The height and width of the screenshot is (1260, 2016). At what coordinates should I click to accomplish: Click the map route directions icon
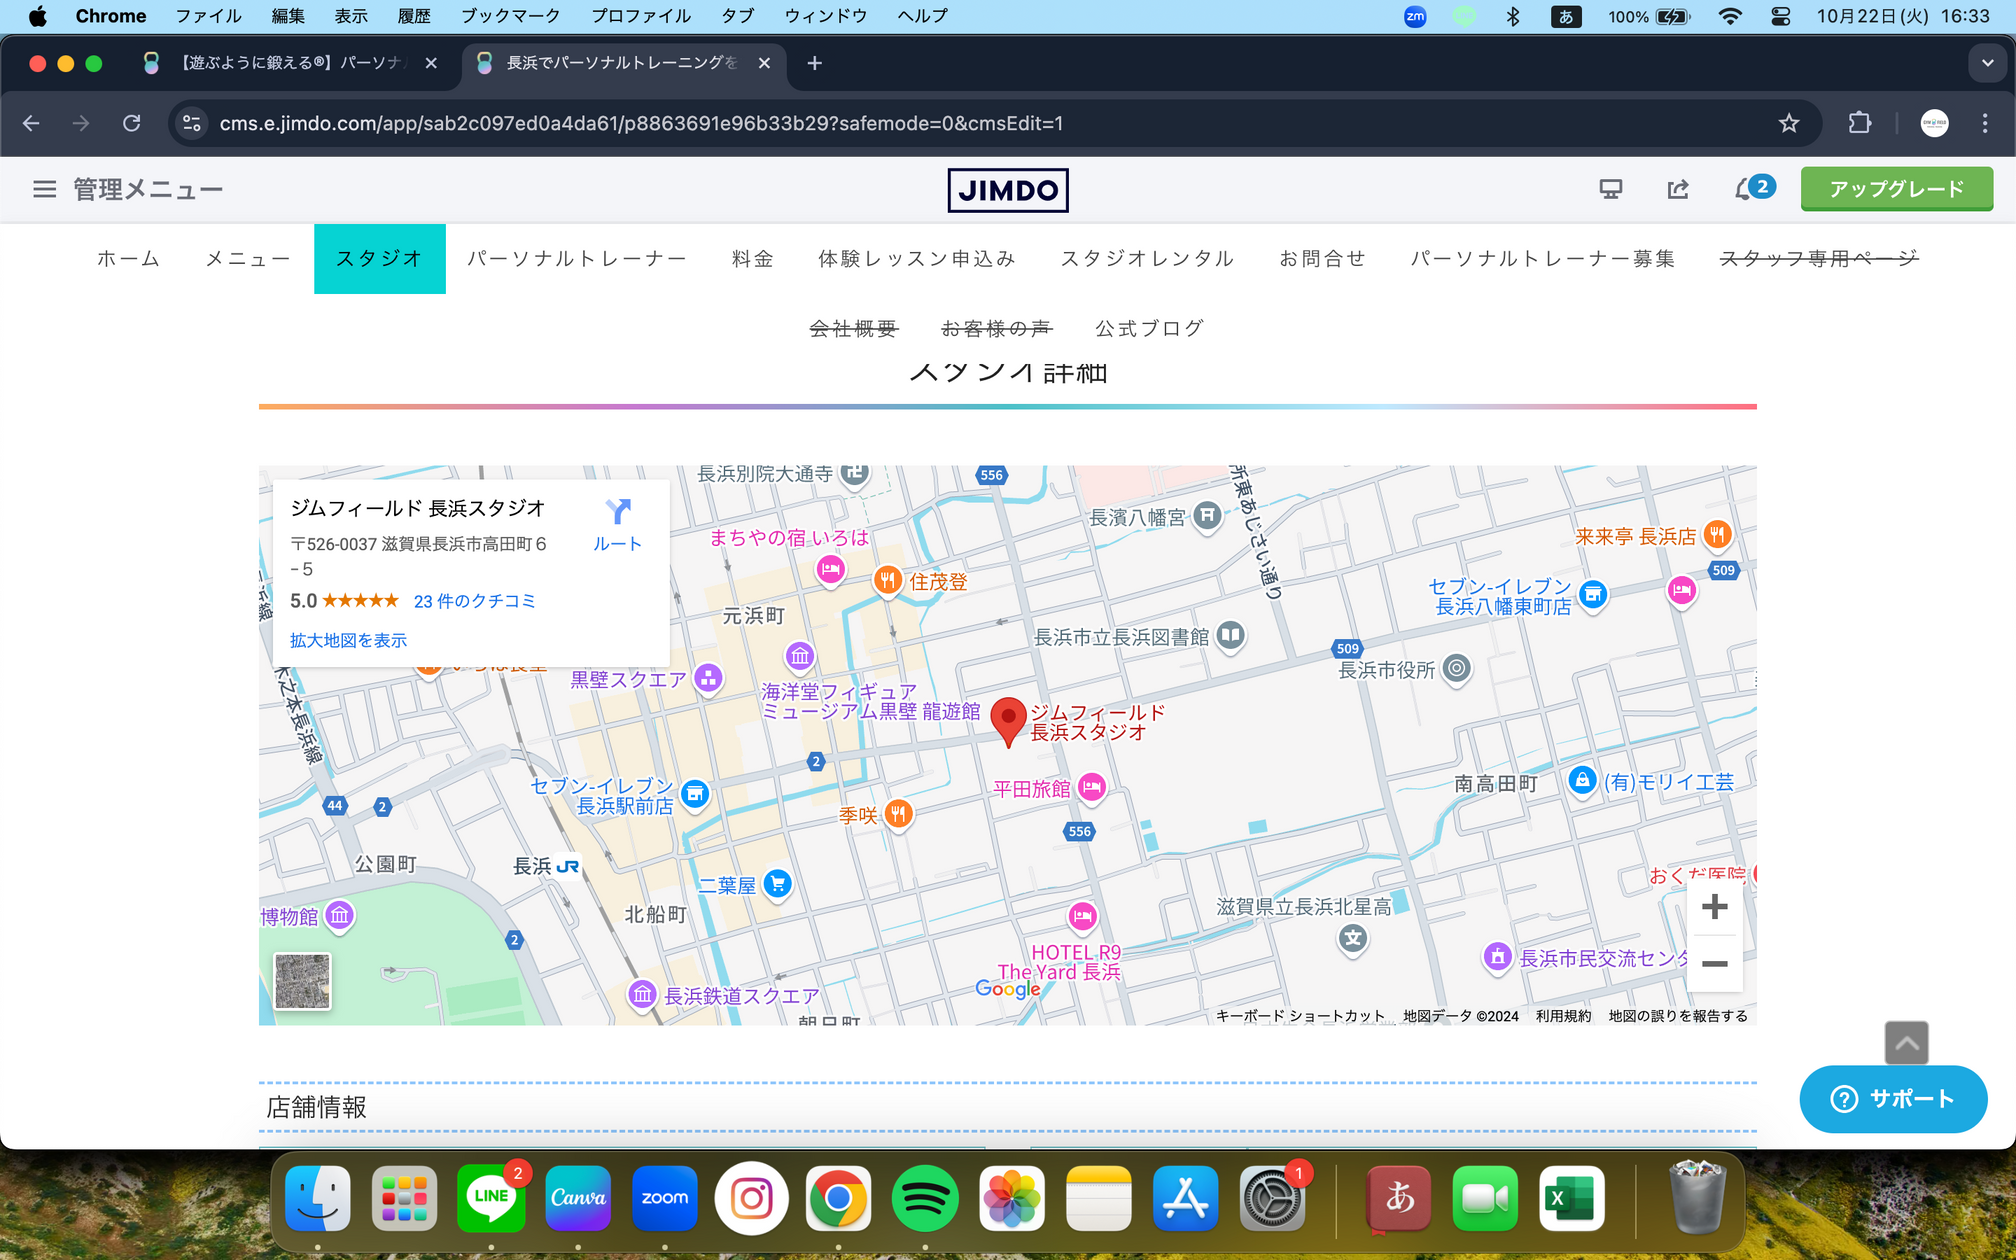(617, 512)
